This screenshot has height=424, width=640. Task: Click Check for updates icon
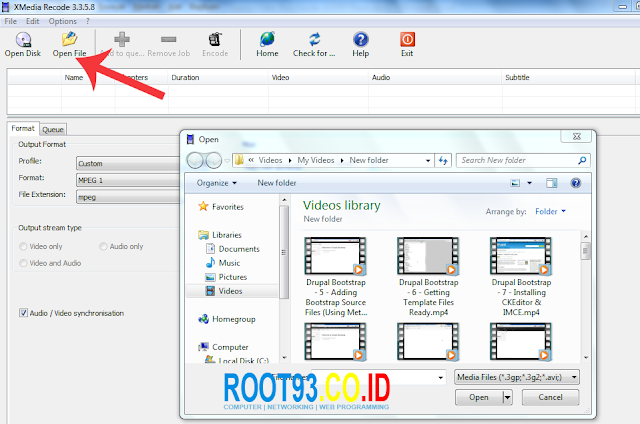coord(314,40)
